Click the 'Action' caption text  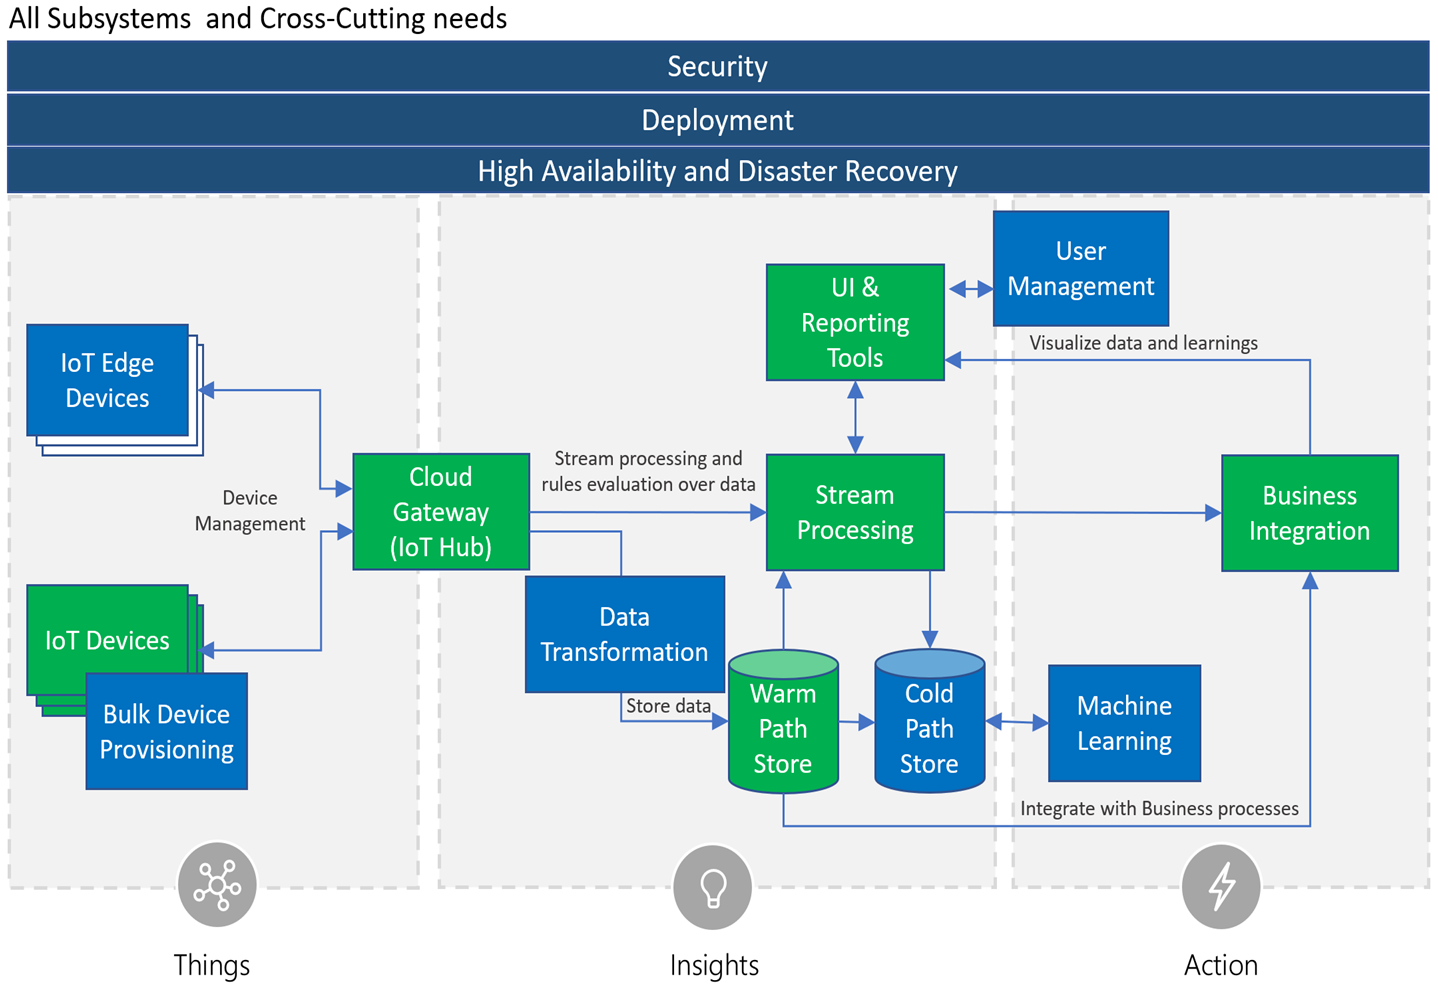[1221, 965]
